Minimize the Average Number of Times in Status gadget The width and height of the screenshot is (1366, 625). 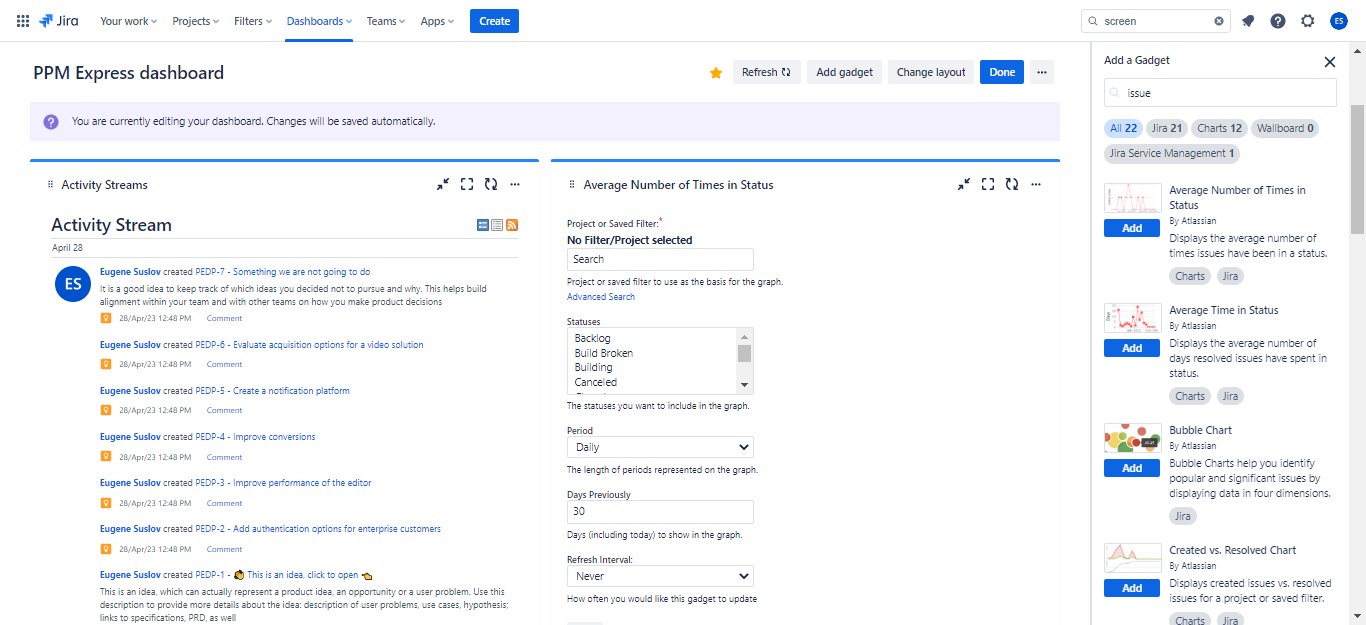tap(964, 184)
